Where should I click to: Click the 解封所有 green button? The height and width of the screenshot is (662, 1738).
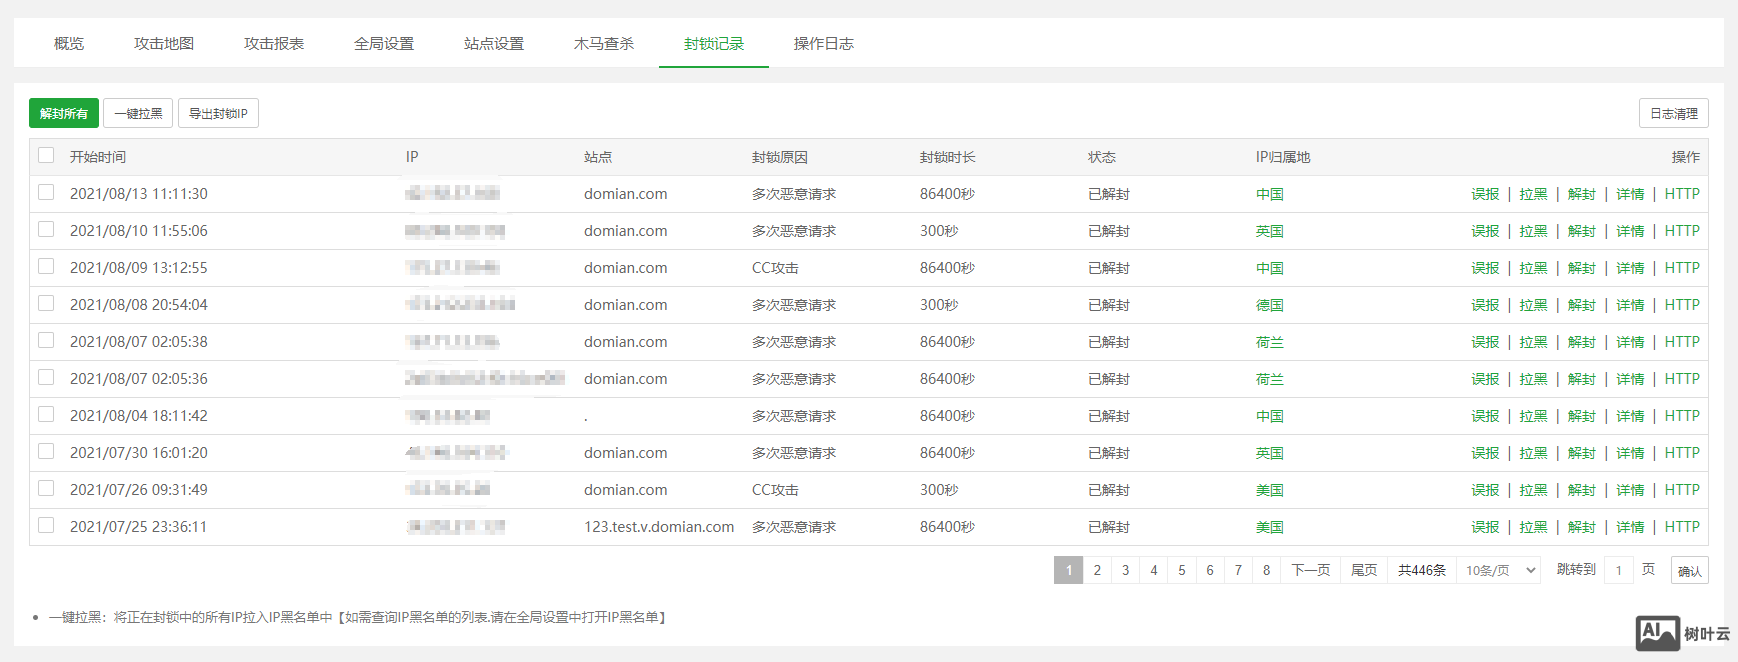tap(64, 113)
